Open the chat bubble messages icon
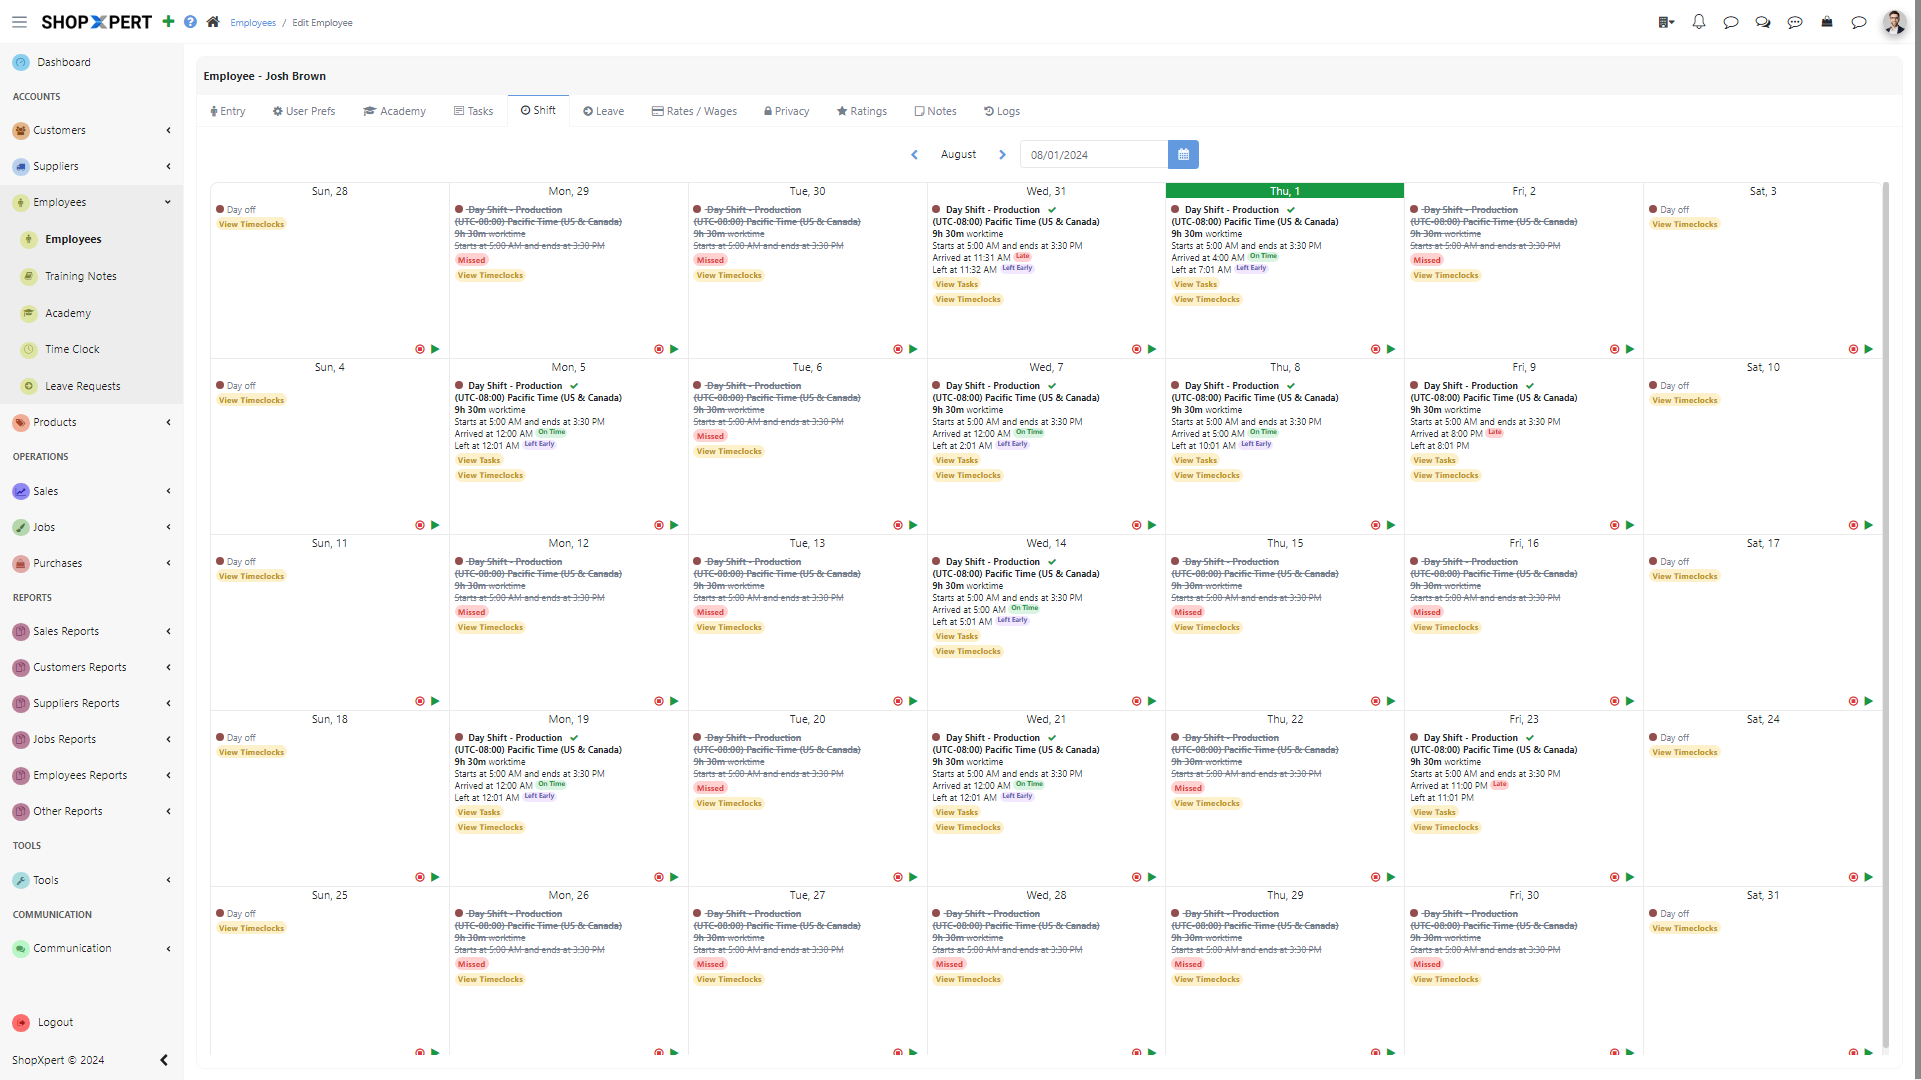The image size is (1921, 1080). coord(1731,22)
